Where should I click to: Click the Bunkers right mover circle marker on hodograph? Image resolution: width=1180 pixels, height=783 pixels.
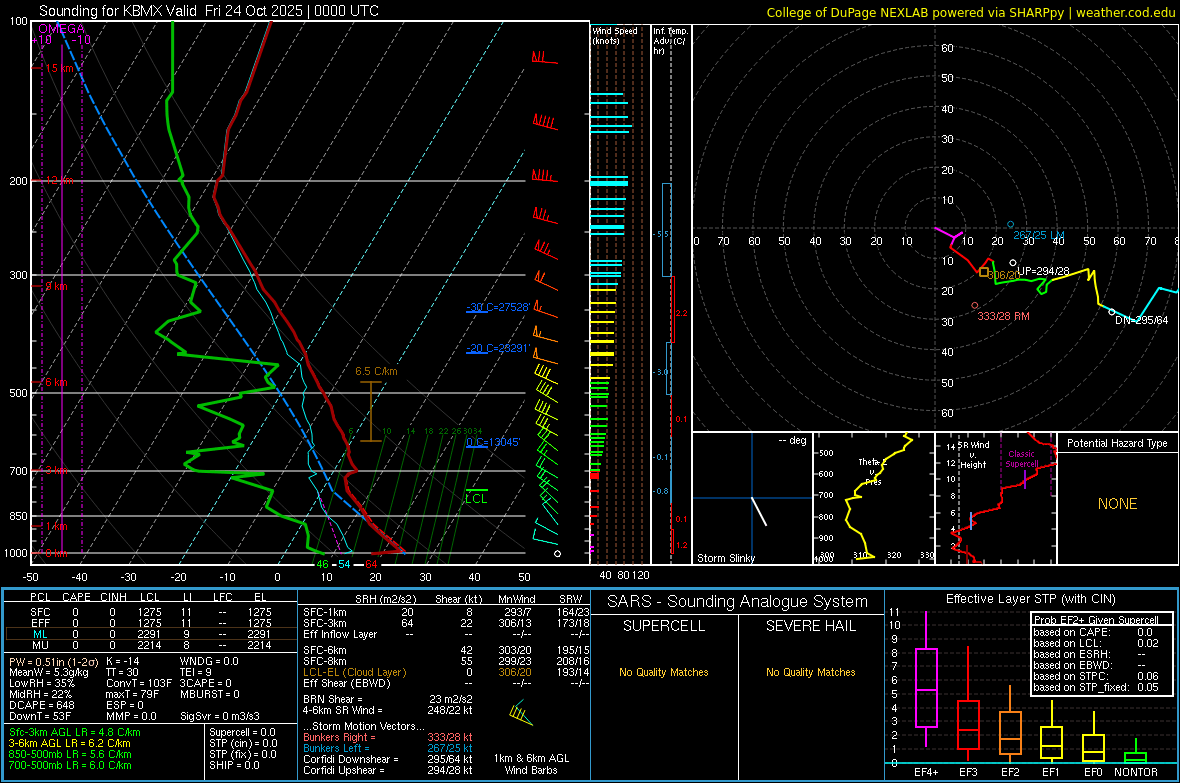pos(975,306)
